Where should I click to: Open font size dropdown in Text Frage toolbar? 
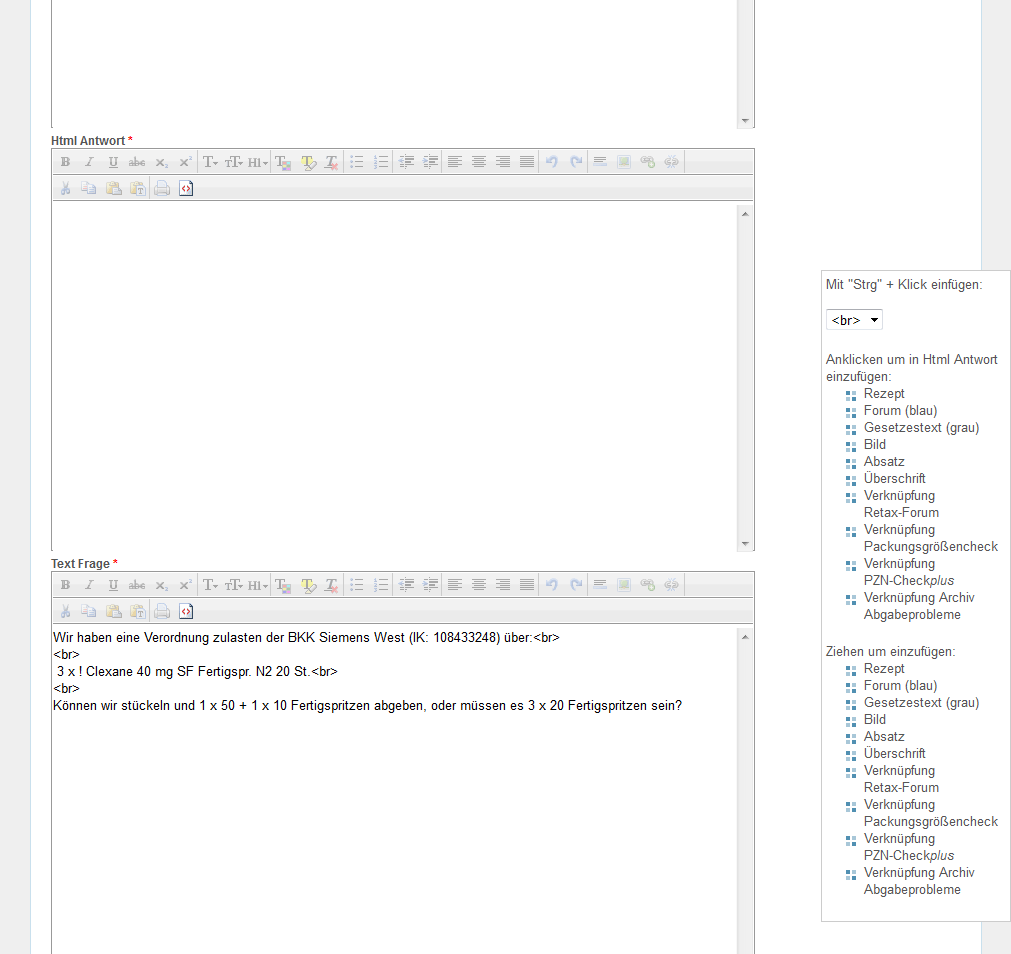tap(234, 585)
